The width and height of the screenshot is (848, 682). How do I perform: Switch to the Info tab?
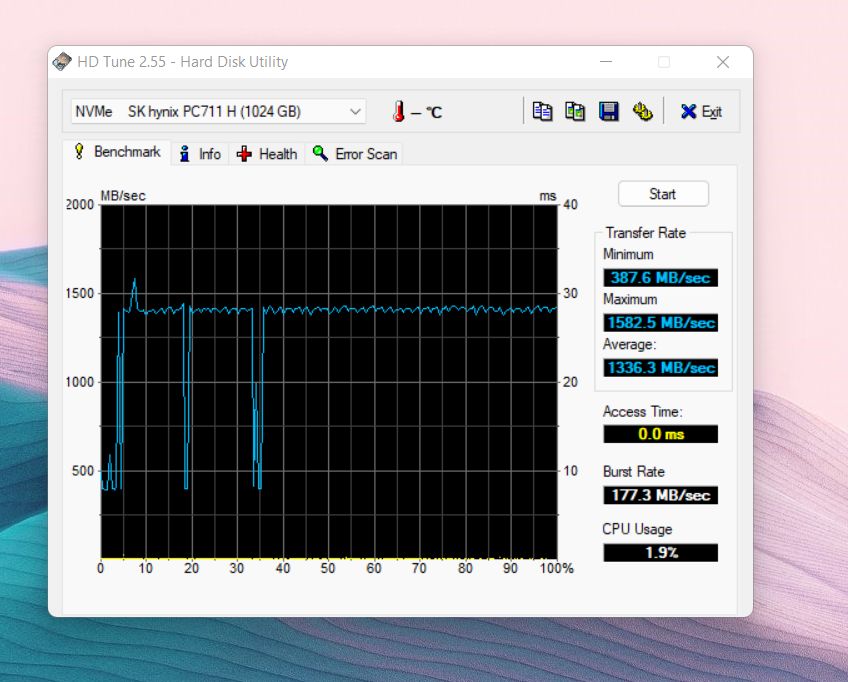[200, 154]
